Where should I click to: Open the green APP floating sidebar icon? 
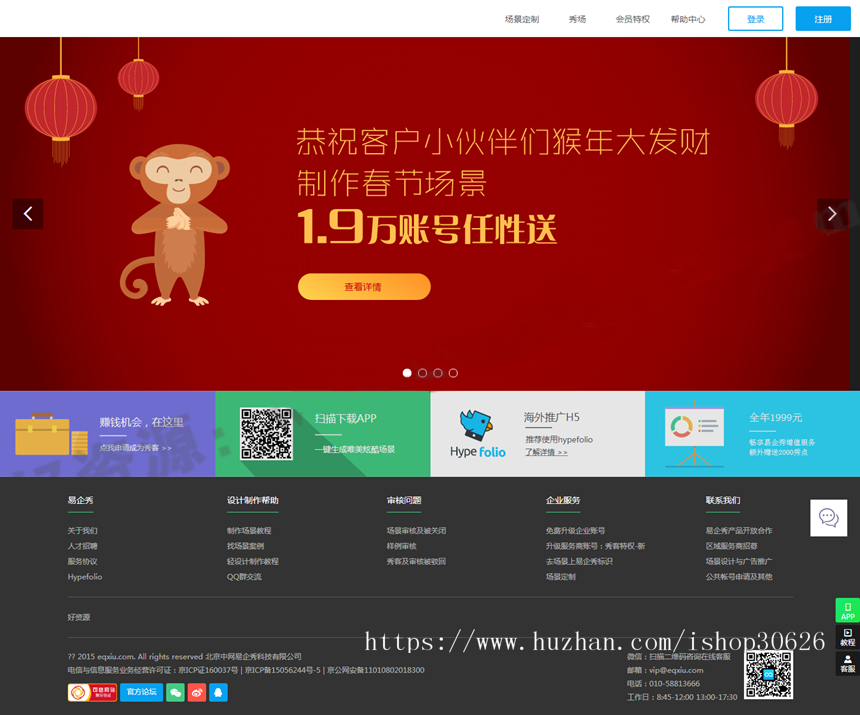(x=846, y=610)
